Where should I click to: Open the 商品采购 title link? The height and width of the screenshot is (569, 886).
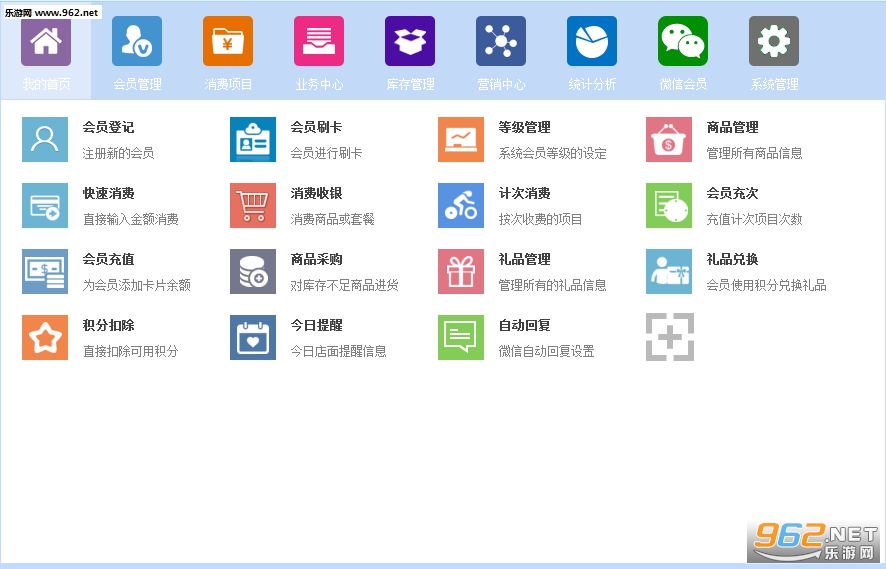(316, 259)
